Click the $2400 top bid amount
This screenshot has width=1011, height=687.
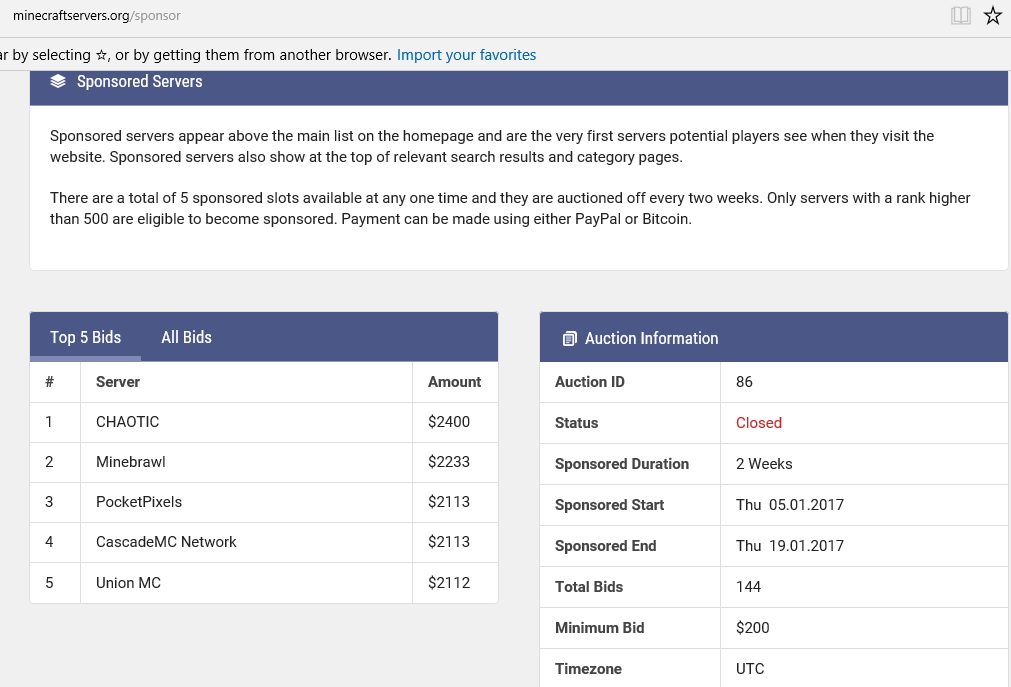click(449, 422)
